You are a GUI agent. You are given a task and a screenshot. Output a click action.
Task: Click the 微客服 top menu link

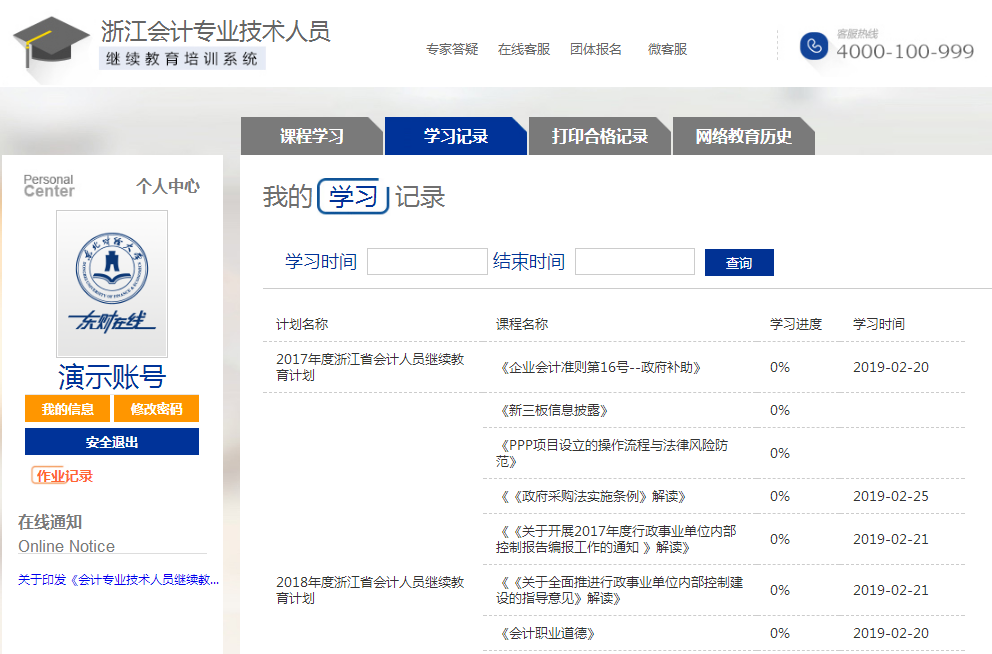pyautogui.click(x=667, y=49)
